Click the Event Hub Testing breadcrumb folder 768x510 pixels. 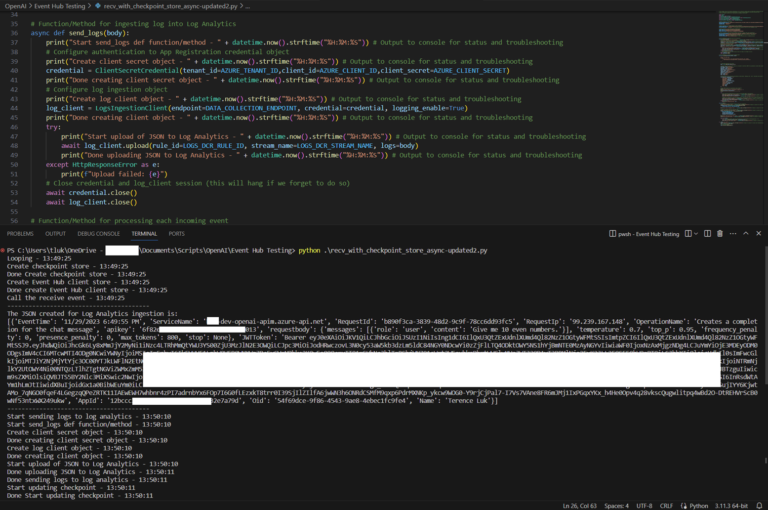(x=60, y=6)
